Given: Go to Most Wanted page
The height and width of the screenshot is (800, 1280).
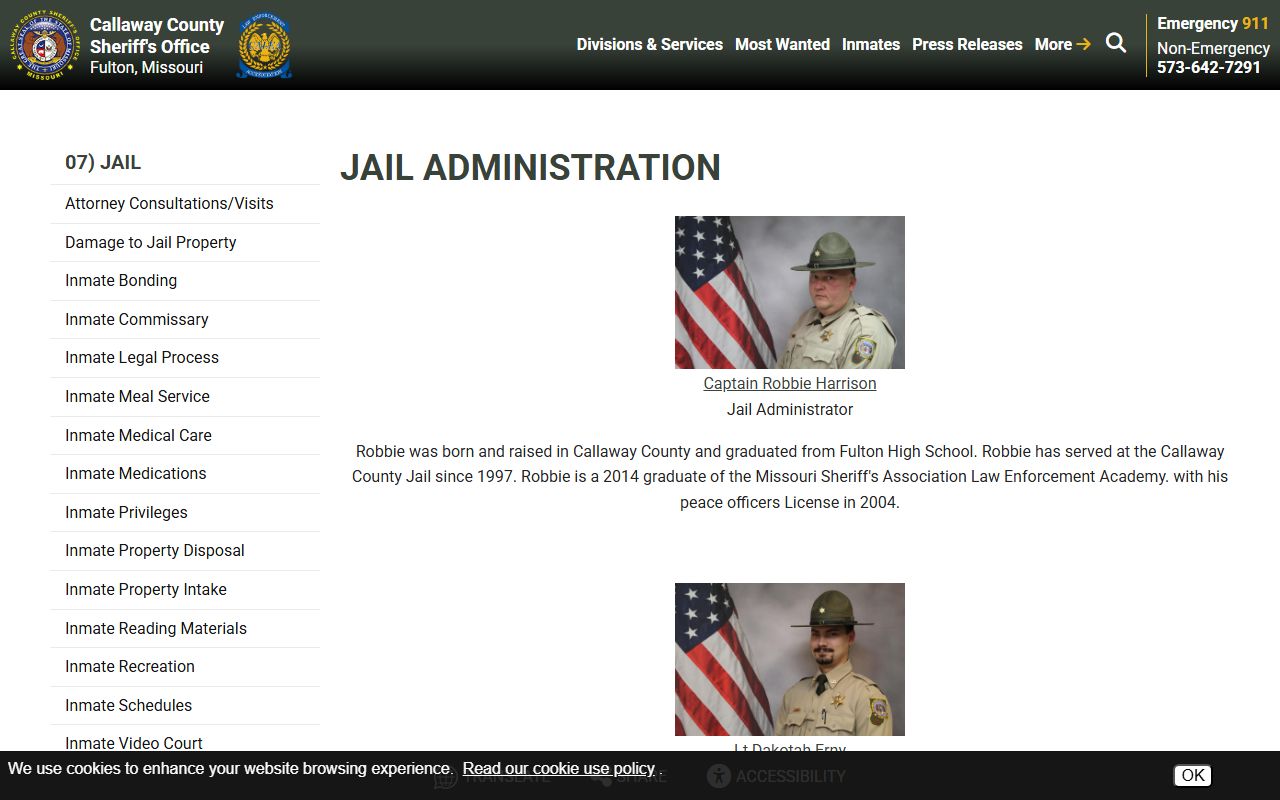Looking at the screenshot, I should pos(782,44).
